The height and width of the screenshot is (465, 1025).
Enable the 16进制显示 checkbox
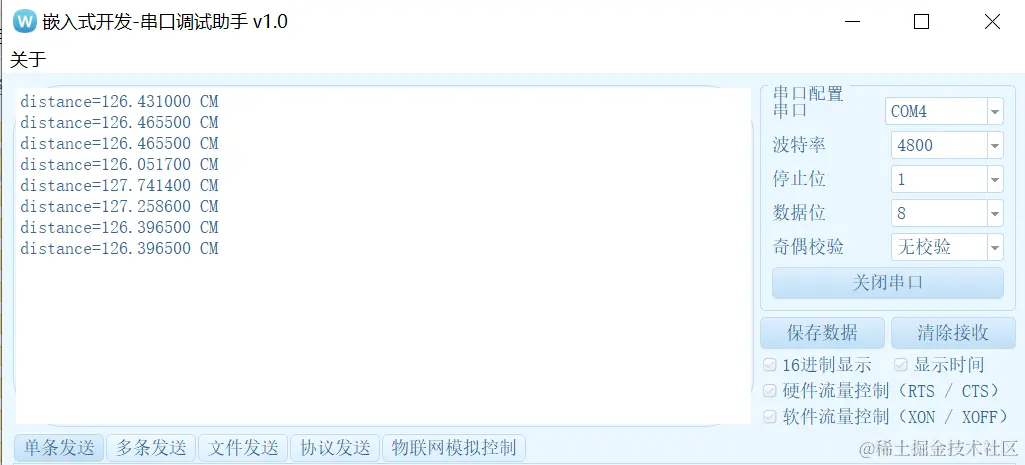770,365
